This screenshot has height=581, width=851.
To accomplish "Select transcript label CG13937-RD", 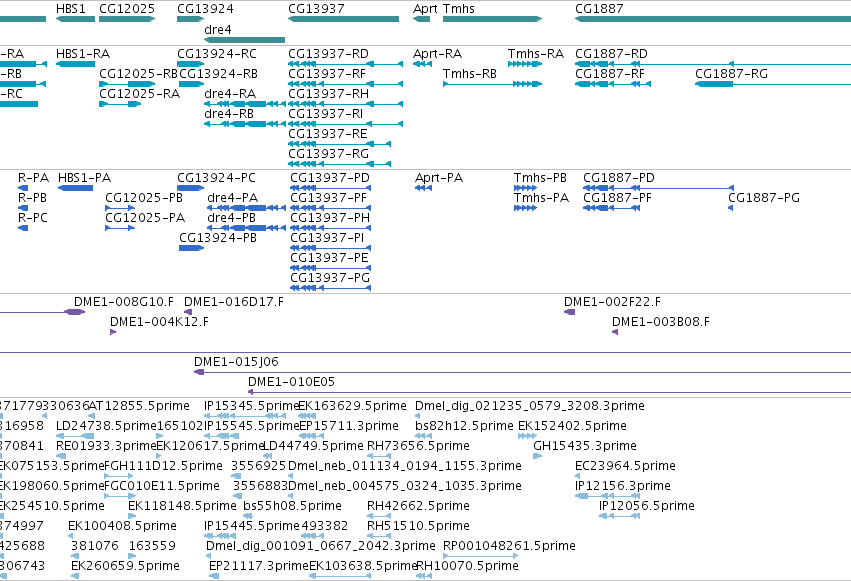I will [328, 54].
